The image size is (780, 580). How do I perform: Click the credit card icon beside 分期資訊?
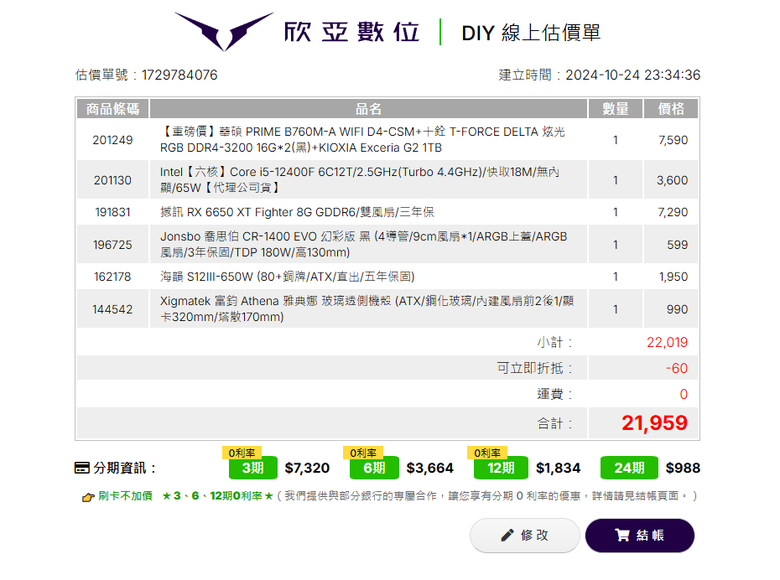coord(82,468)
